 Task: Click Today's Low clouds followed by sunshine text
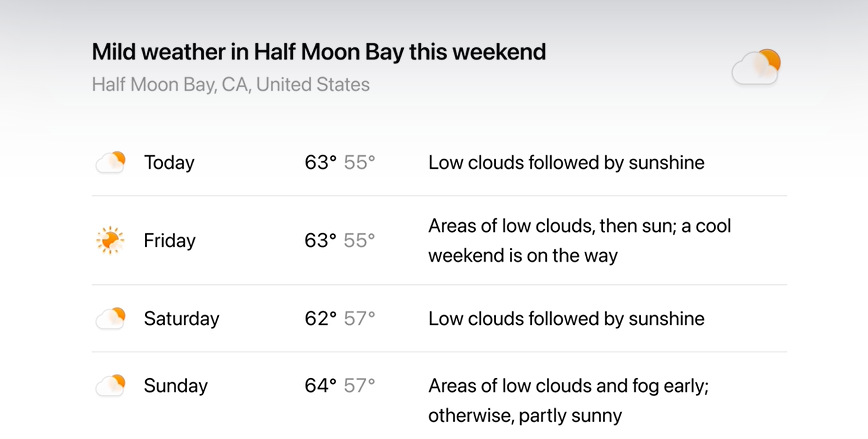point(566,163)
